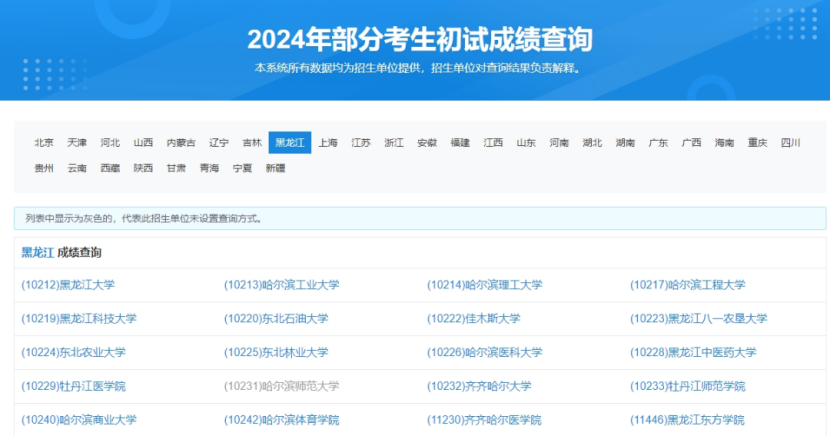Select the 上海 tab
The height and width of the screenshot is (436, 830).
tap(328, 142)
